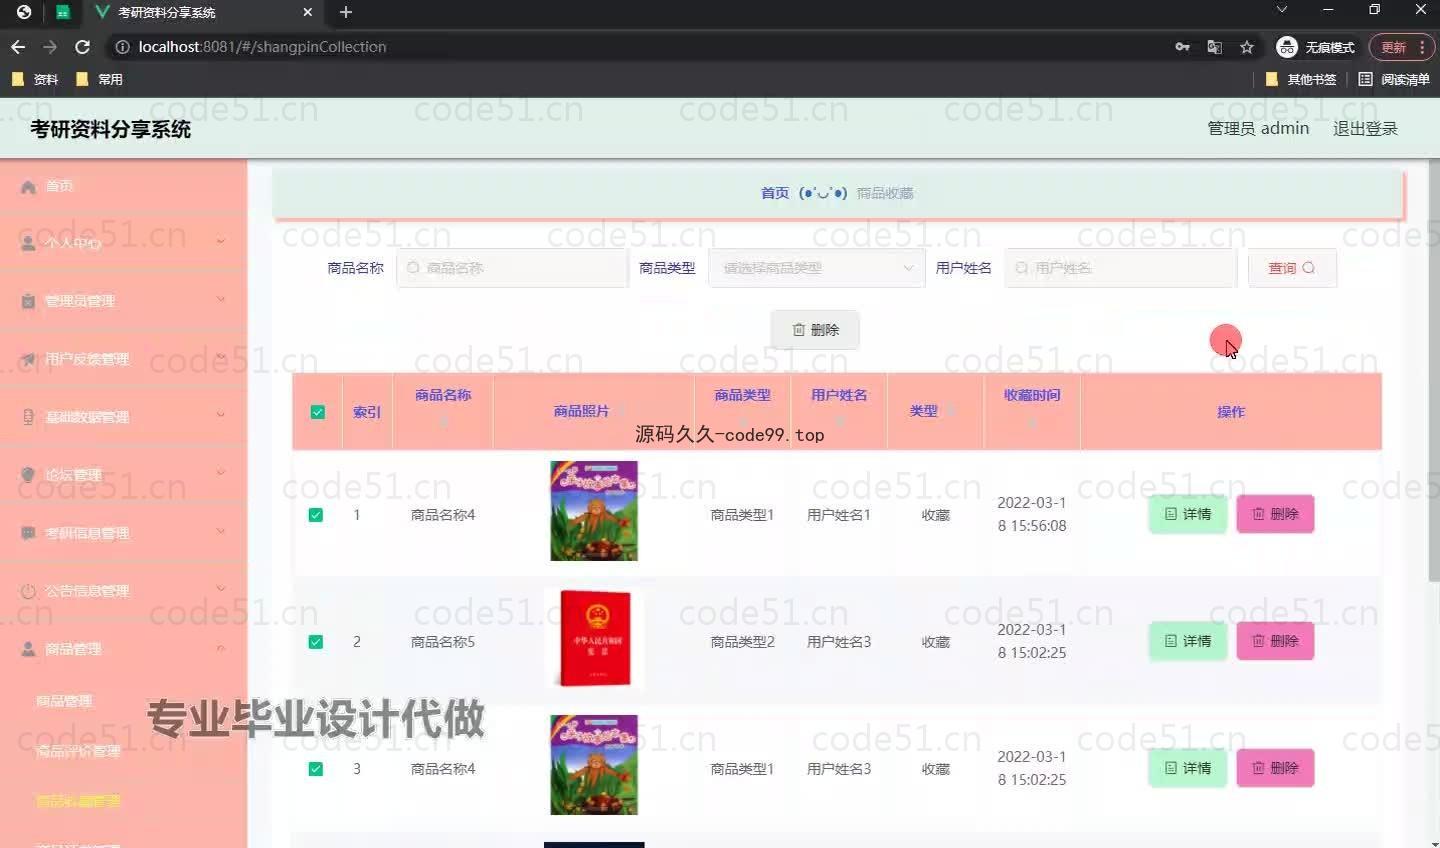Open the 商品评价管理 submenu item
The height and width of the screenshot is (848, 1440).
click(78, 751)
